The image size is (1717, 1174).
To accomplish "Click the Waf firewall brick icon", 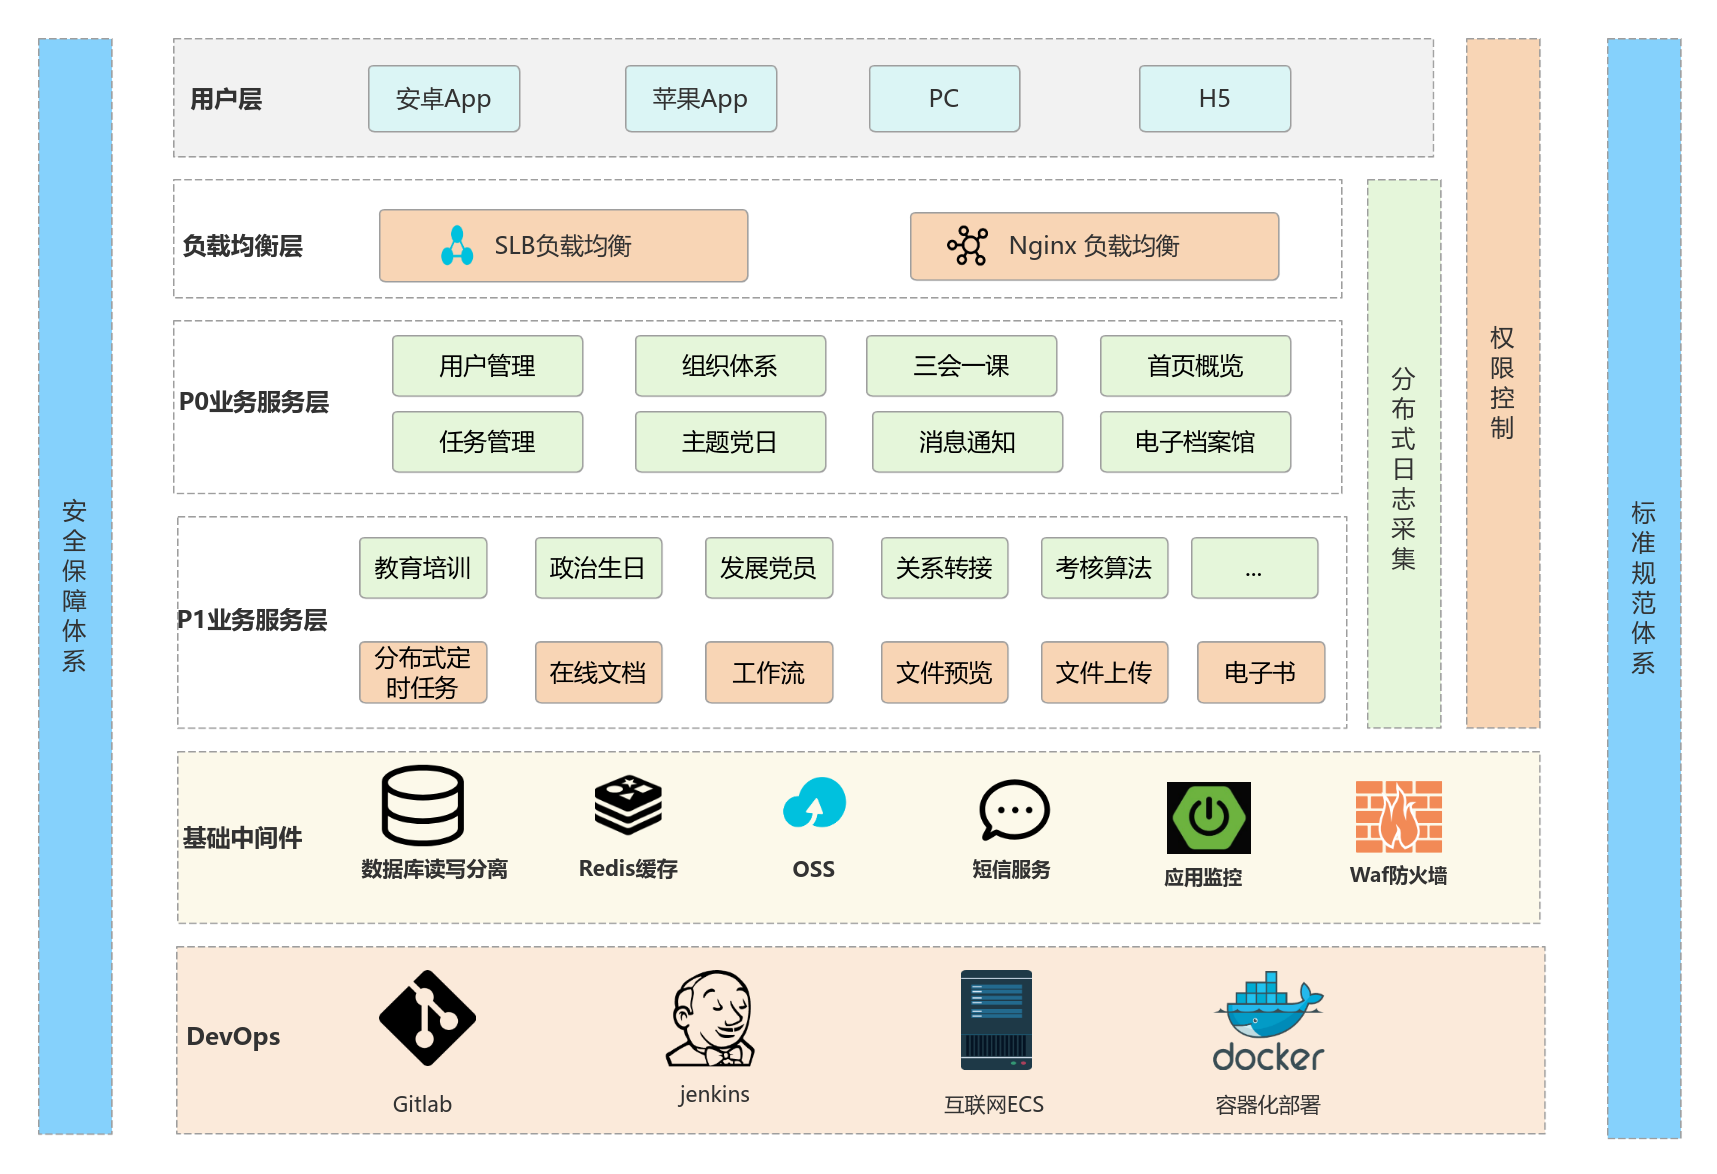I will [1399, 817].
